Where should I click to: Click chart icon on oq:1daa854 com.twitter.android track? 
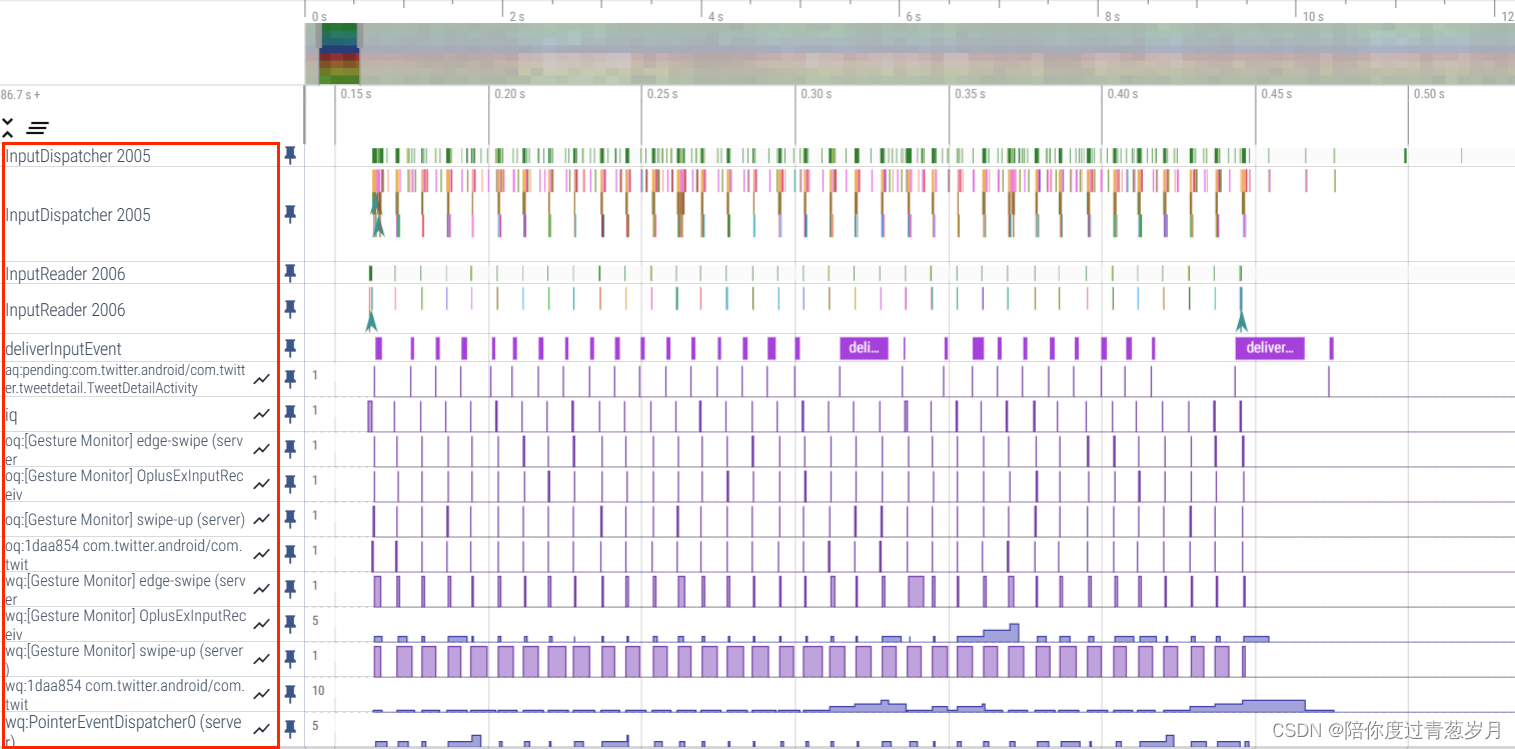point(262,554)
